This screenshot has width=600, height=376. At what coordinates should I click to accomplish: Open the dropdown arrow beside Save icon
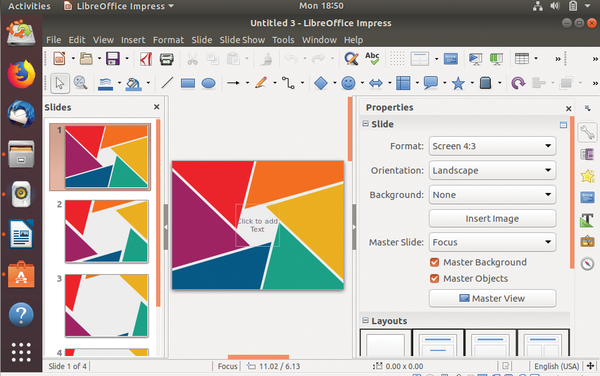[x=127, y=59]
